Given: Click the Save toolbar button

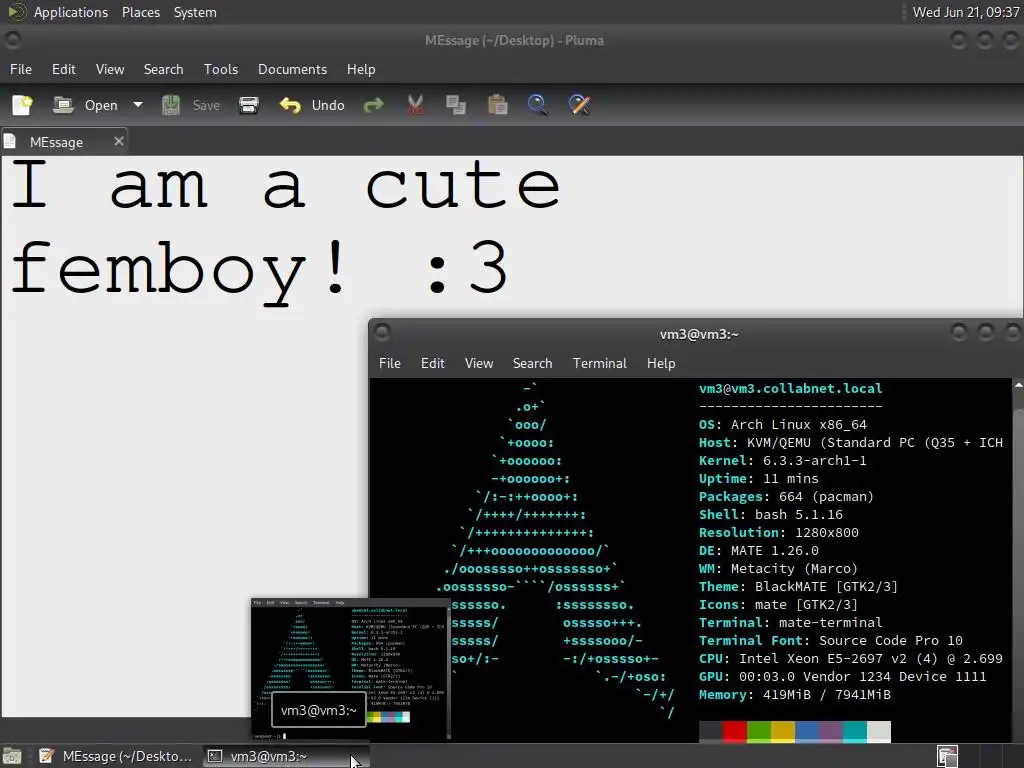Looking at the screenshot, I should tap(191, 105).
